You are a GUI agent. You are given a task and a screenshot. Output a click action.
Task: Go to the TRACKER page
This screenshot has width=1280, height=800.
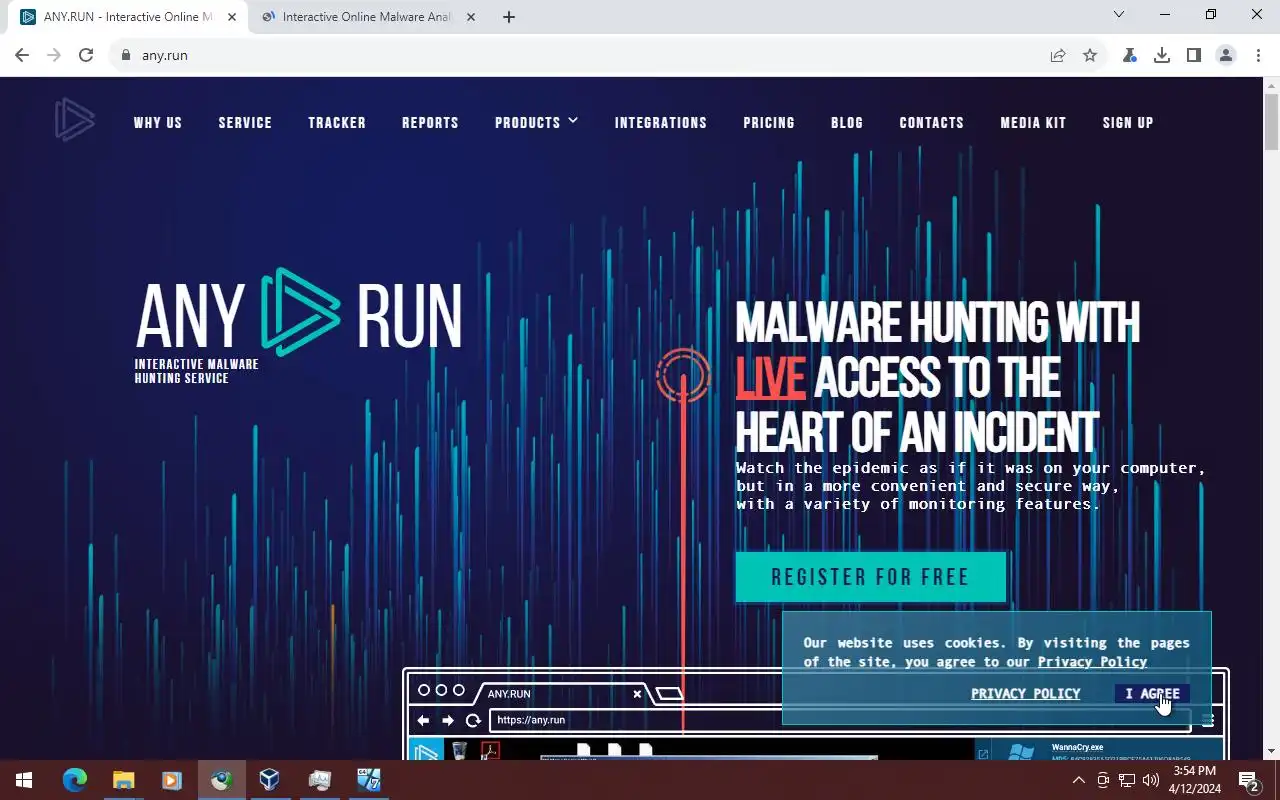click(337, 123)
